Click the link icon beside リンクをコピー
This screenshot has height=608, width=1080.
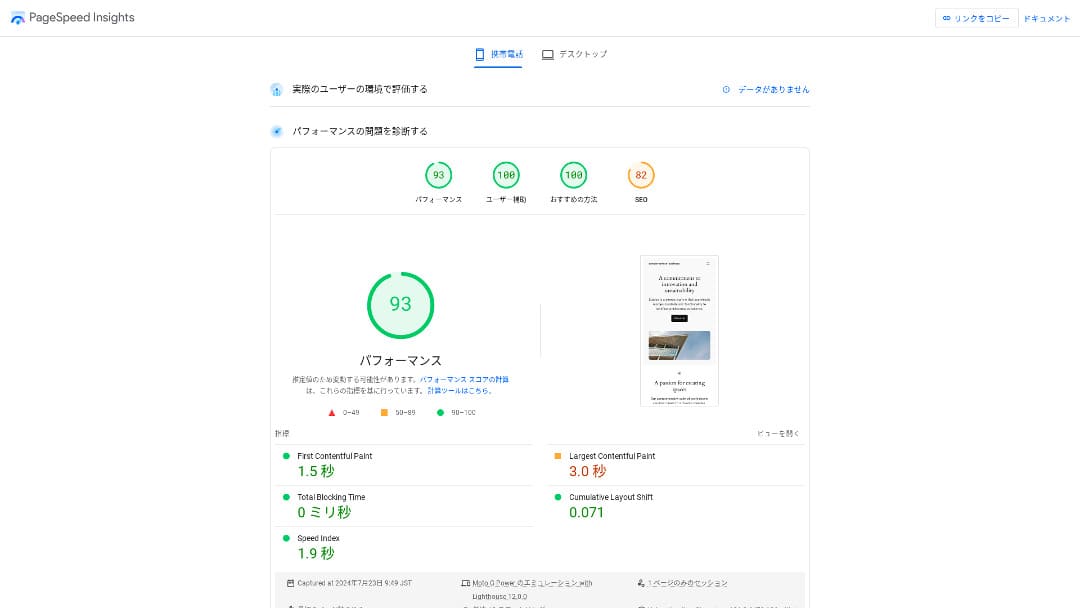point(946,18)
